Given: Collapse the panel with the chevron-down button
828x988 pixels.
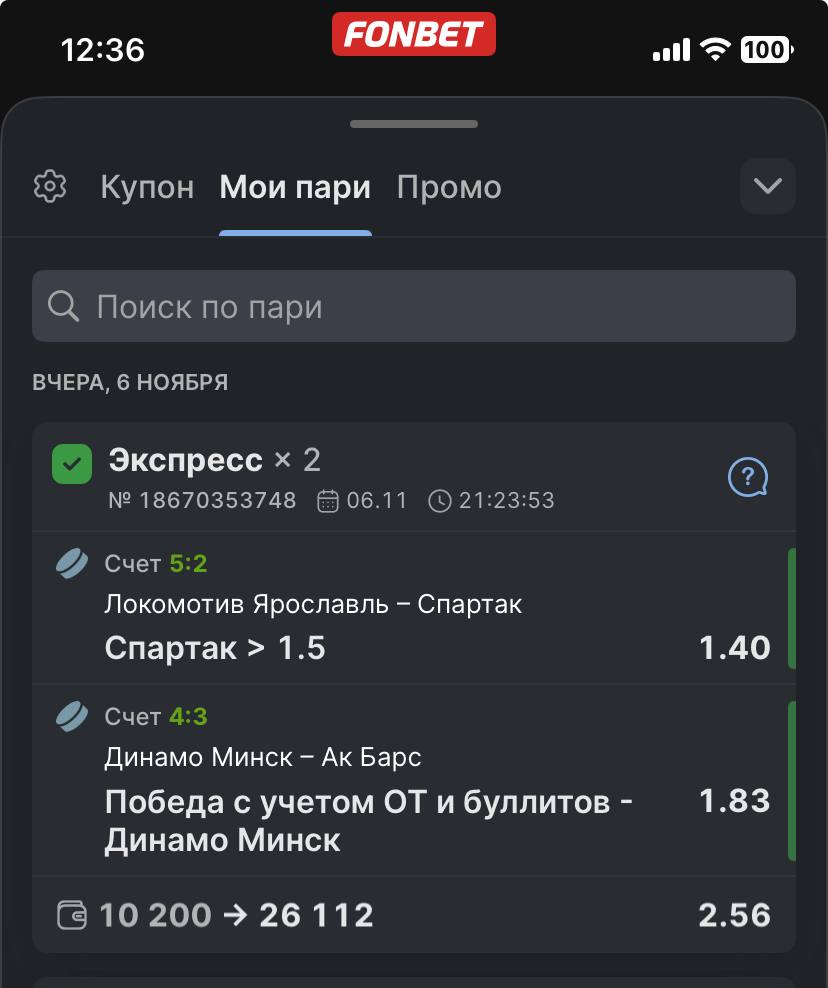Looking at the screenshot, I should tap(767, 186).
